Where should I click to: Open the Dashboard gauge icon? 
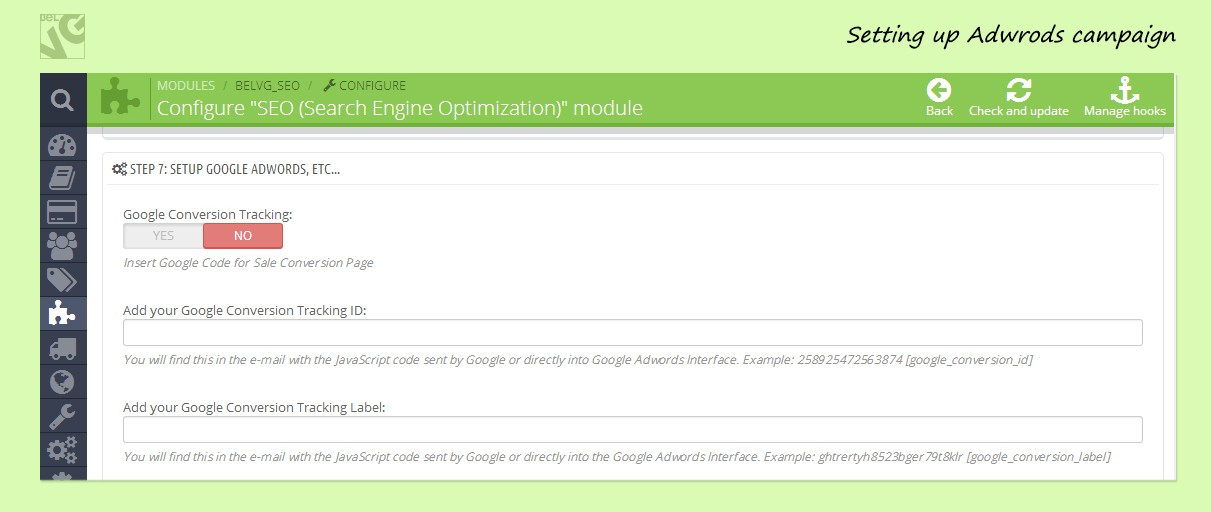[62, 145]
